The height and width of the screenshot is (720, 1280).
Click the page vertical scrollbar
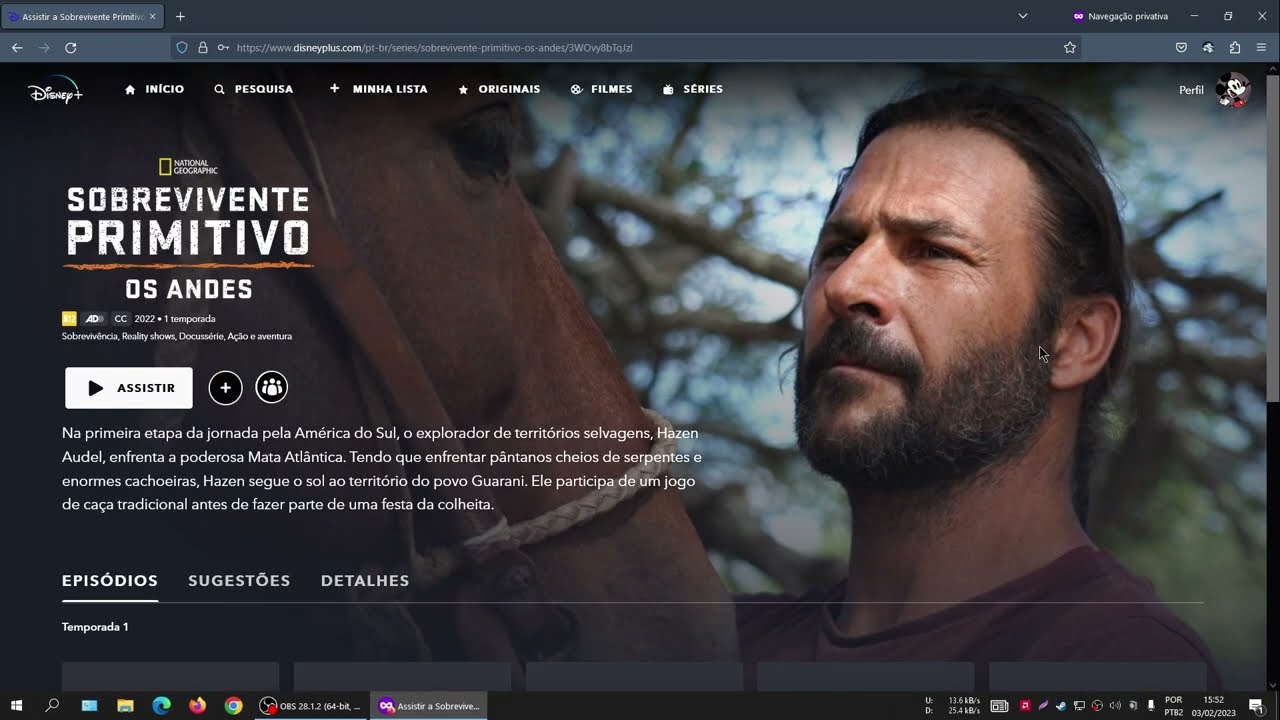click(1273, 238)
